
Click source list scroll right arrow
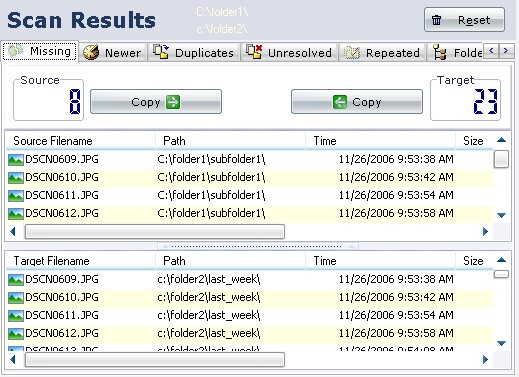pyautogui.click(x=485, y=232)
